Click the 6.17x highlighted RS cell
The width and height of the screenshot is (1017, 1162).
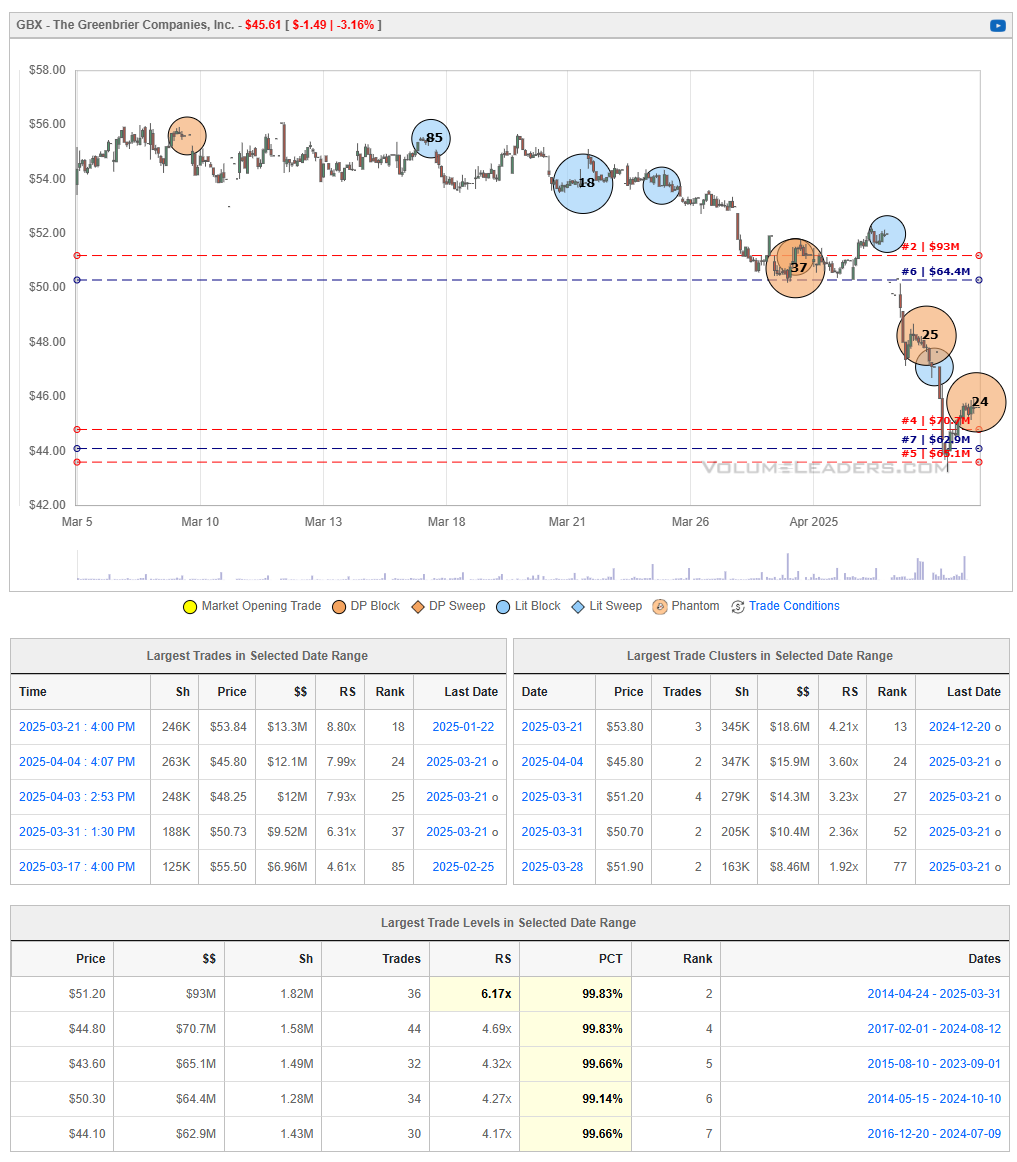pyautogui.click(x=474, y=994)
